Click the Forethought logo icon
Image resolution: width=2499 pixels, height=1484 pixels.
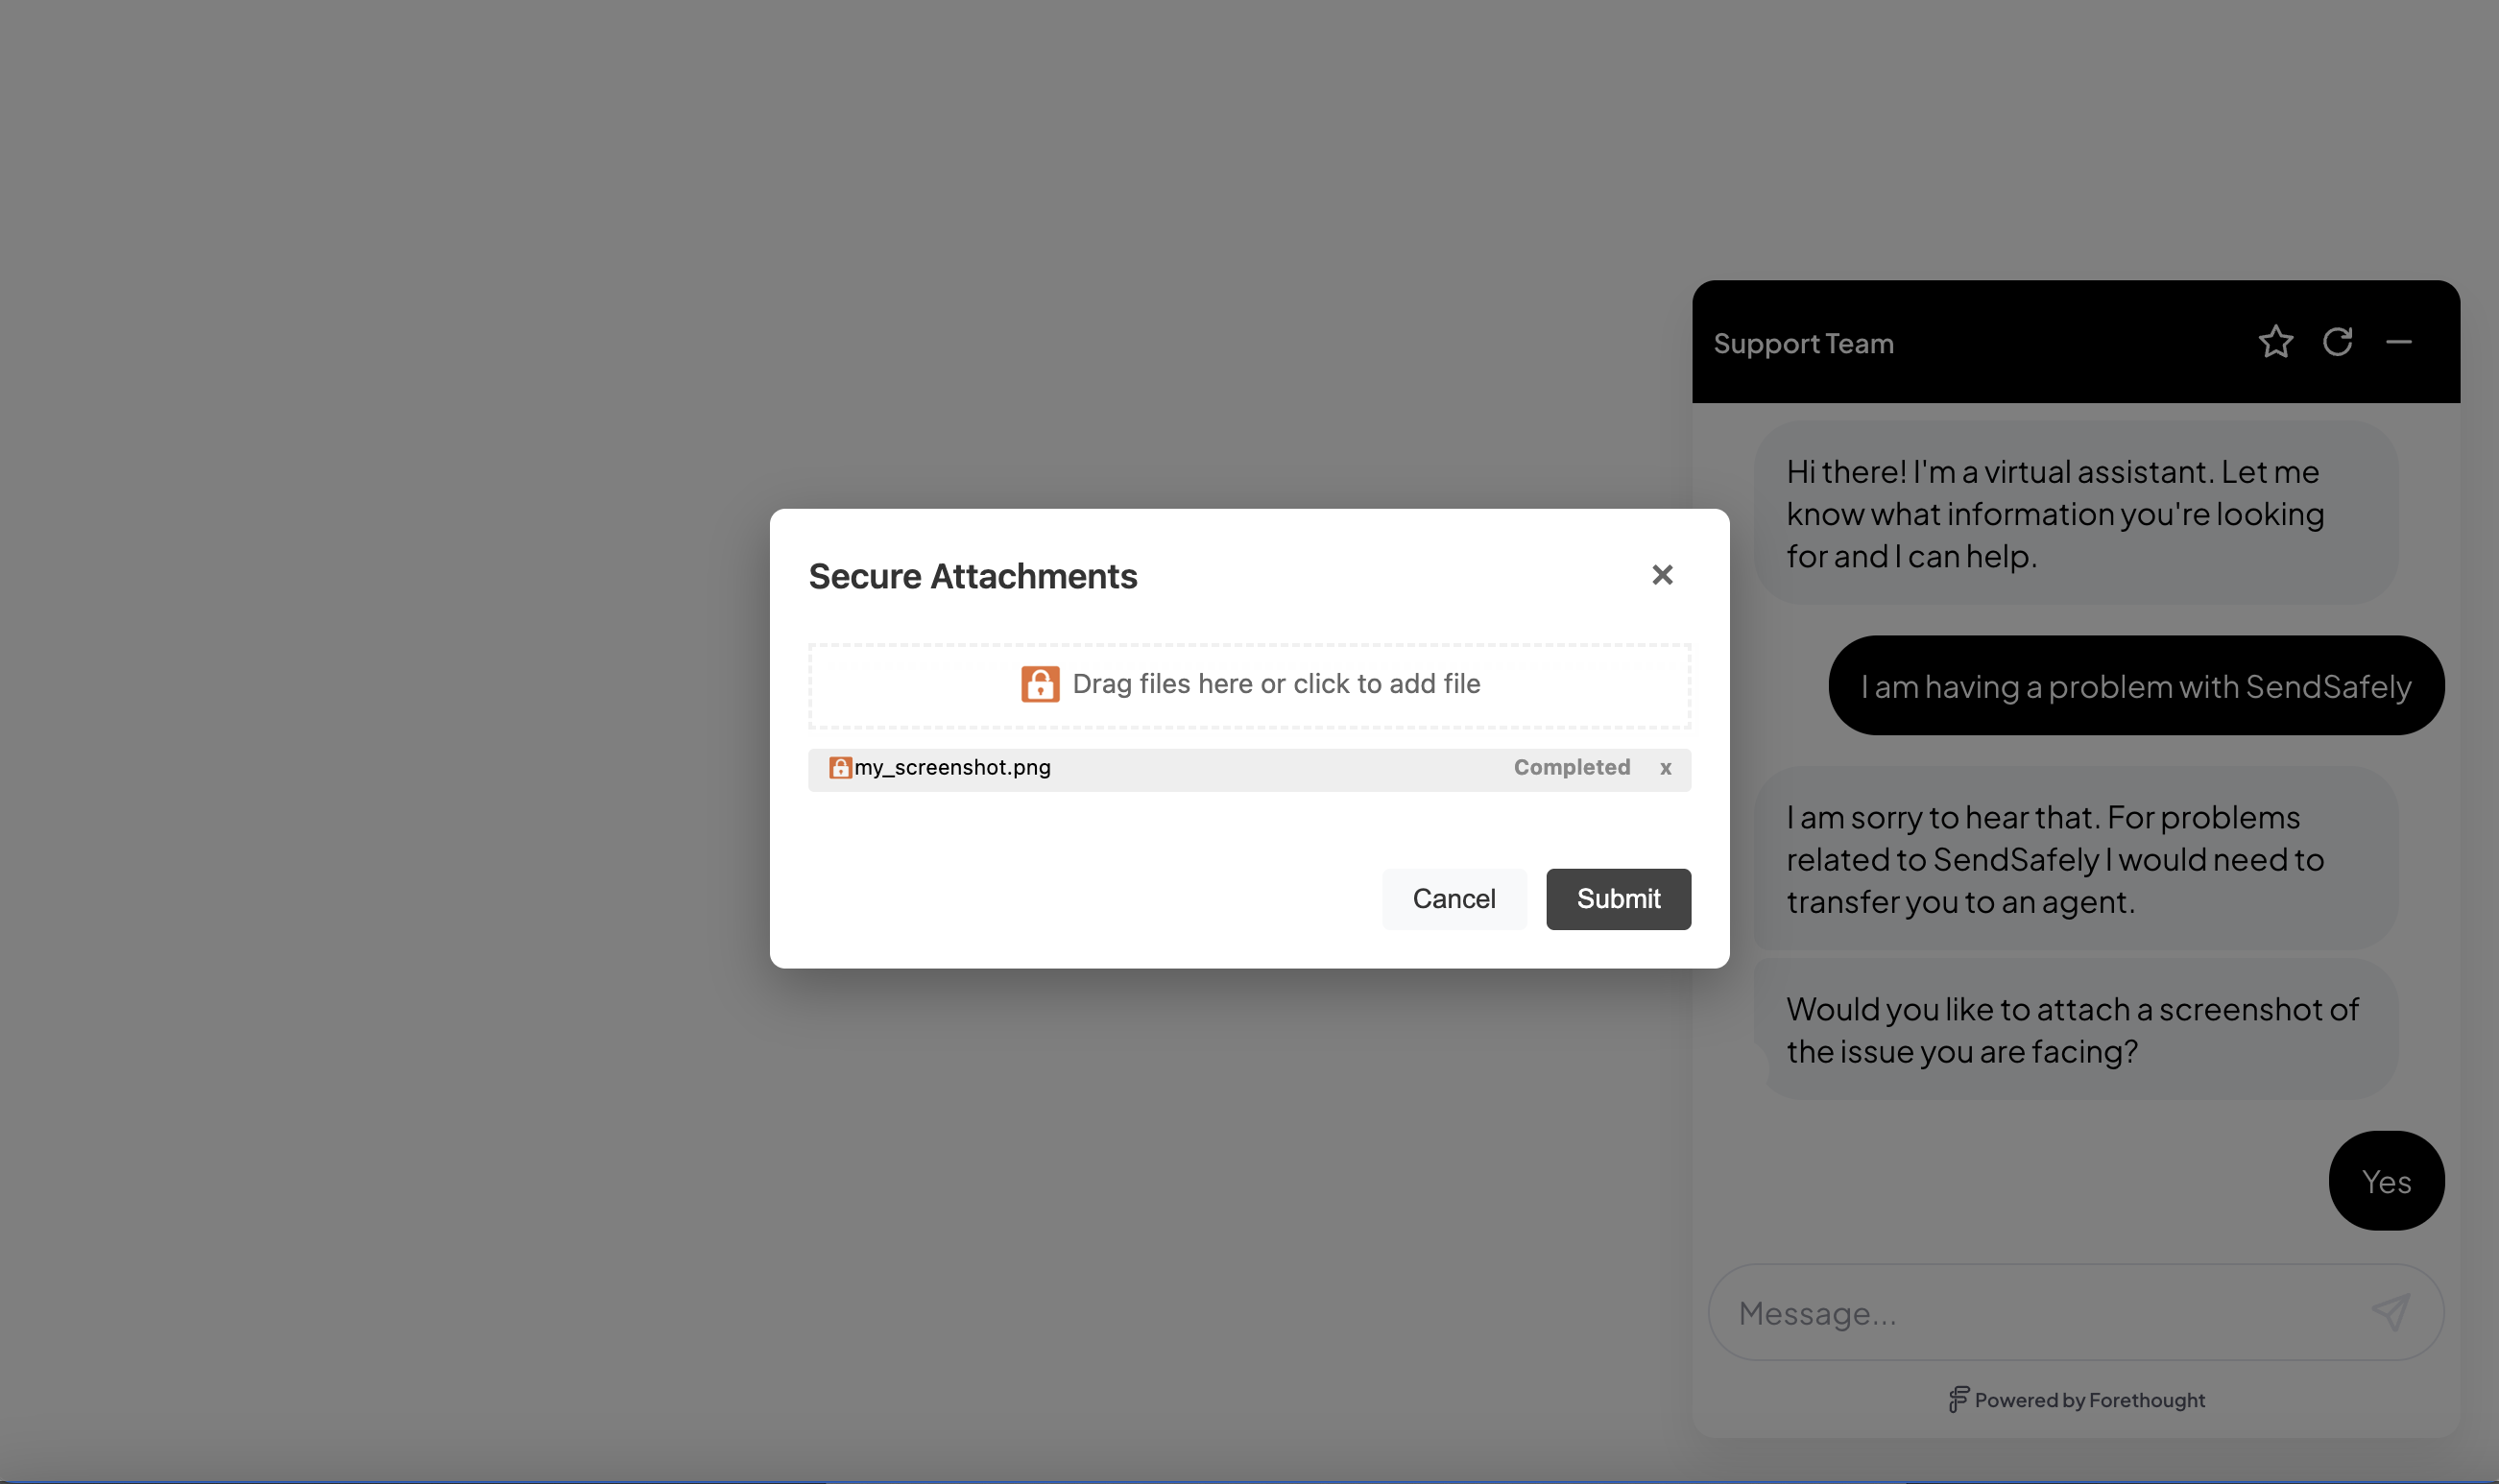(x=1958, y=1399)
